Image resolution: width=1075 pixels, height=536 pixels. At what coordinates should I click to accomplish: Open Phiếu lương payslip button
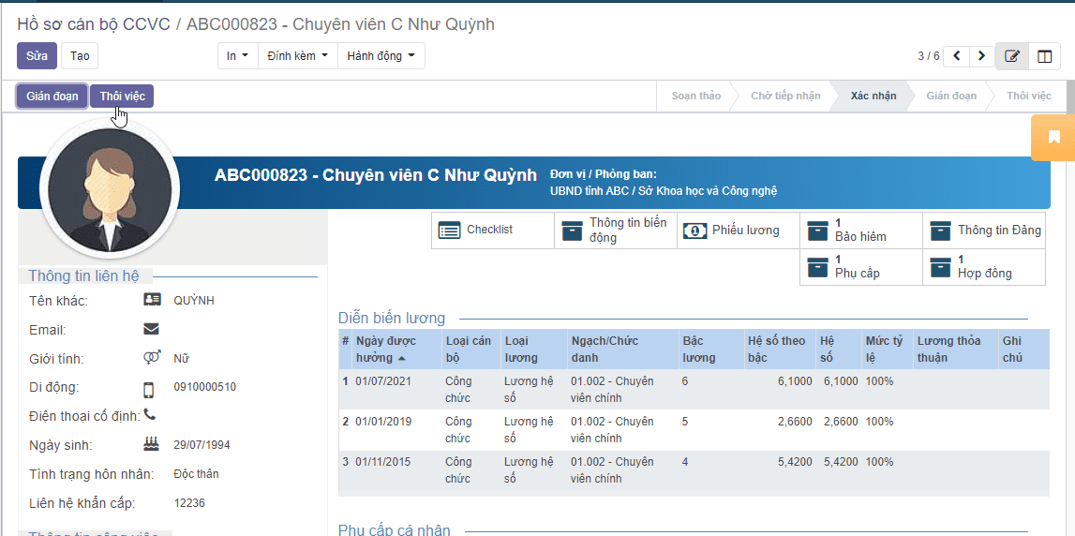coord(738,230)
